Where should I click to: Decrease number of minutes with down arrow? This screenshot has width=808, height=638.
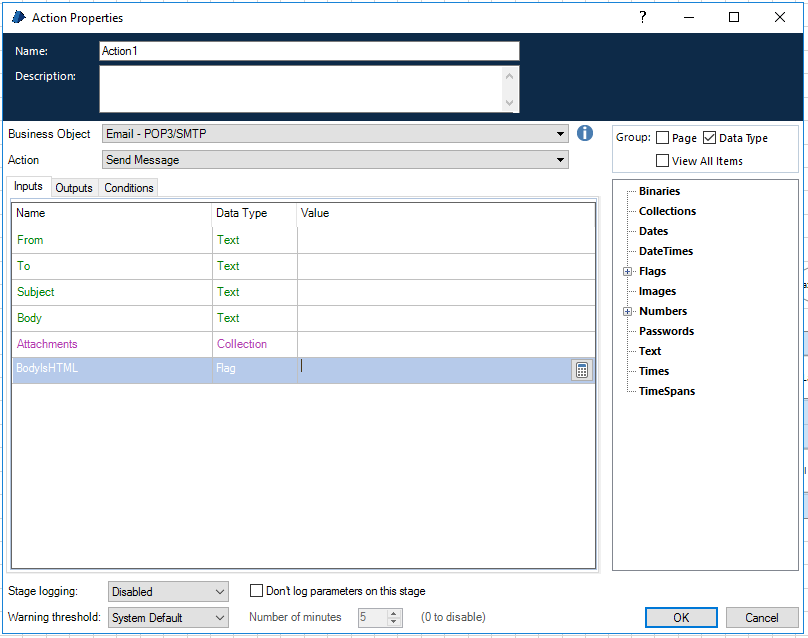394,622
